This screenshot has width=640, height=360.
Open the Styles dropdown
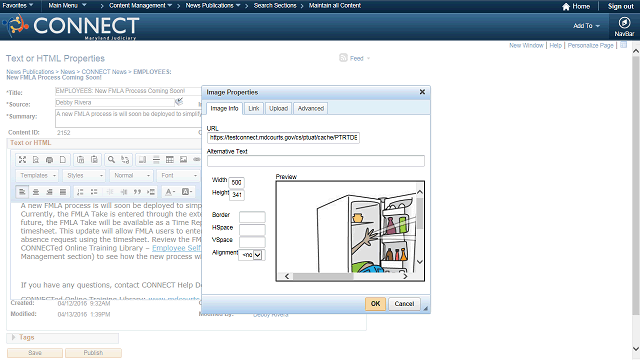tap(84, 176)
